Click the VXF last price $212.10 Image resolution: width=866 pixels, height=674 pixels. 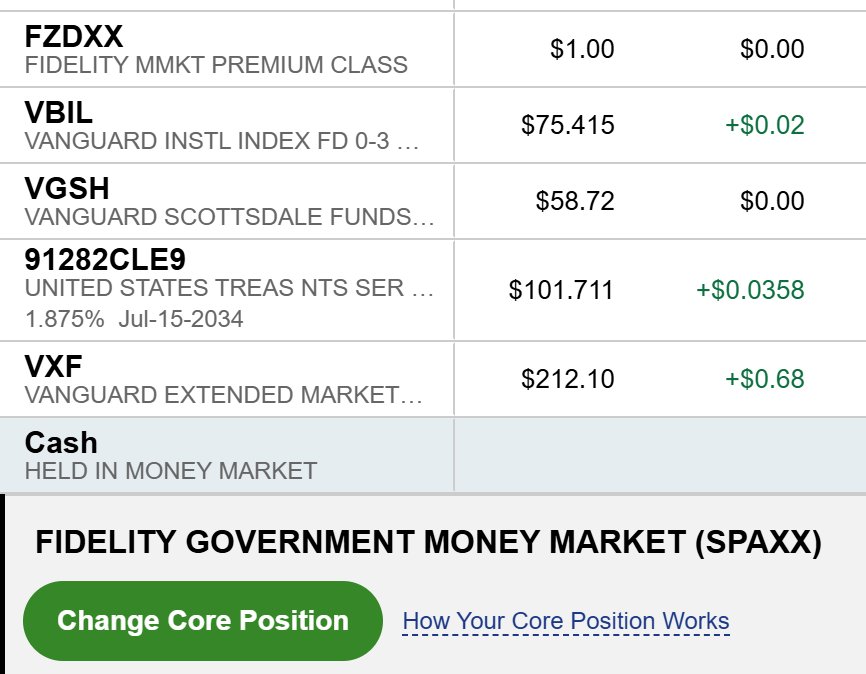point(568,379)
